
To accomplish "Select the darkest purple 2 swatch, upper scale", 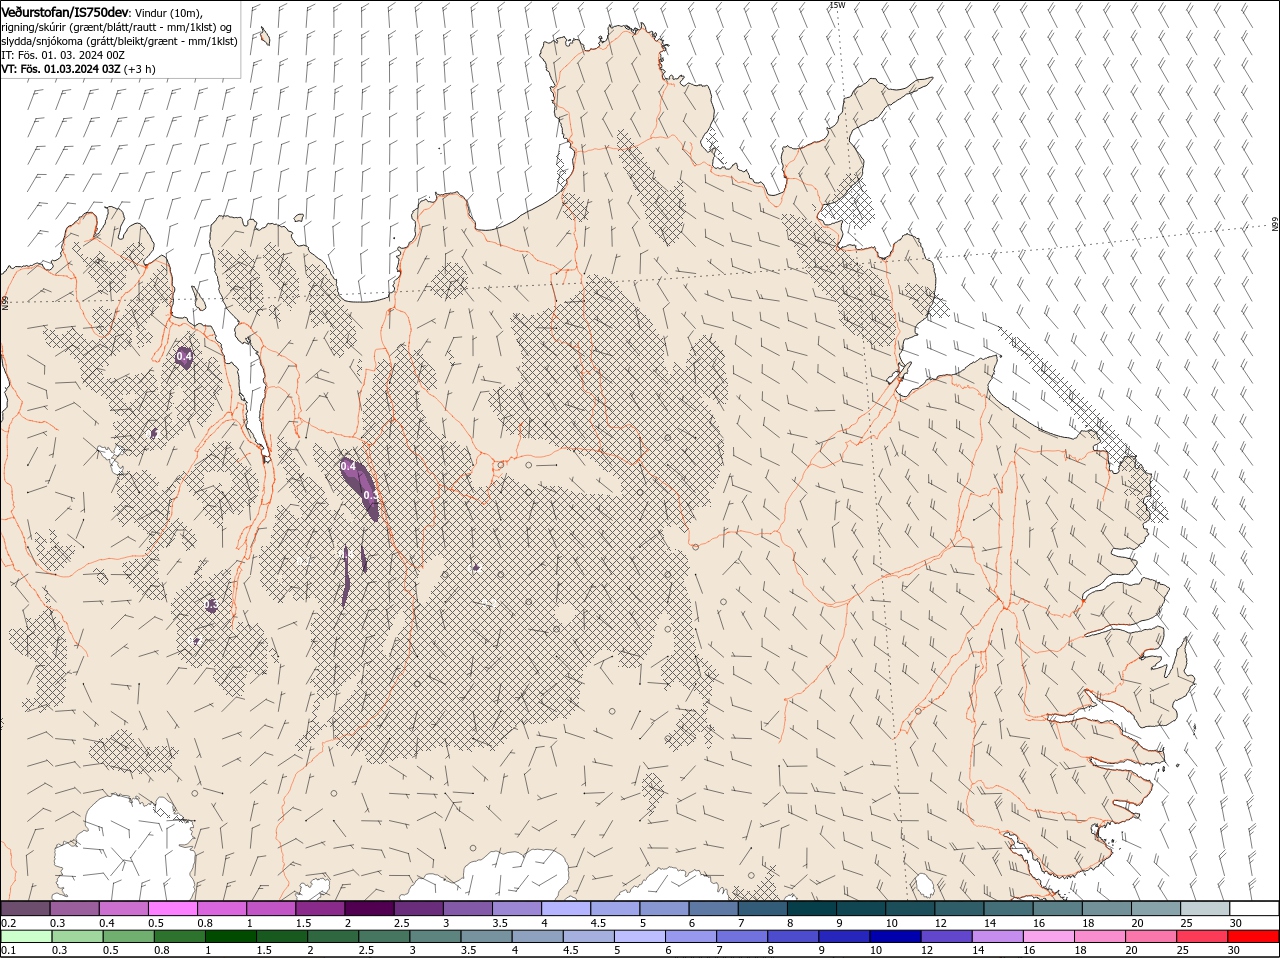I will click(369, 908).
